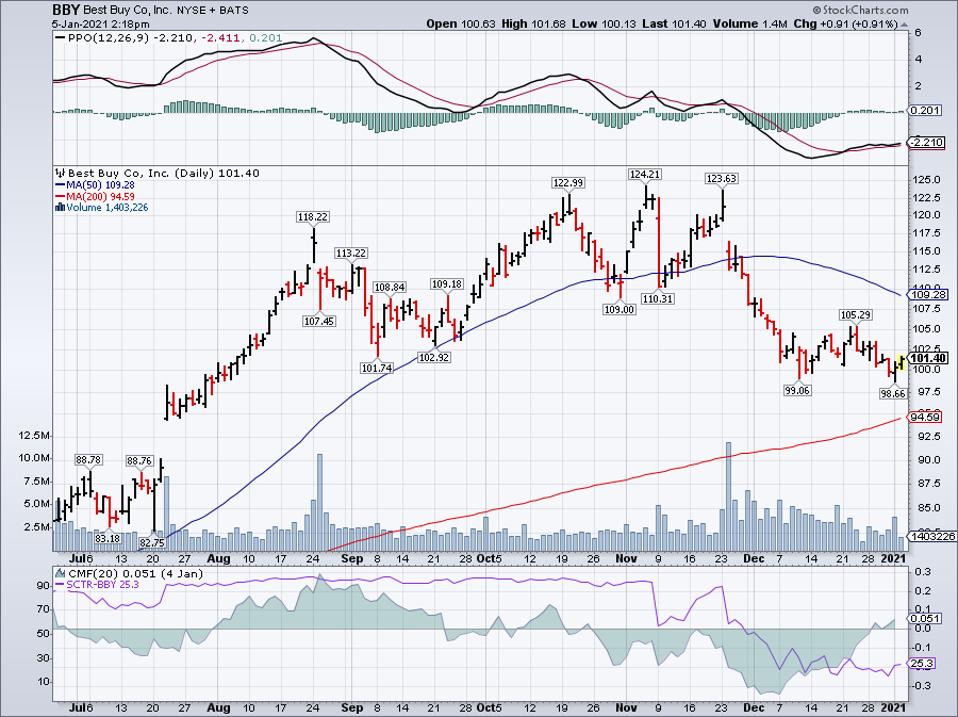Click the BBY ticker symbol
958x717 pixels.
(67, 11)
